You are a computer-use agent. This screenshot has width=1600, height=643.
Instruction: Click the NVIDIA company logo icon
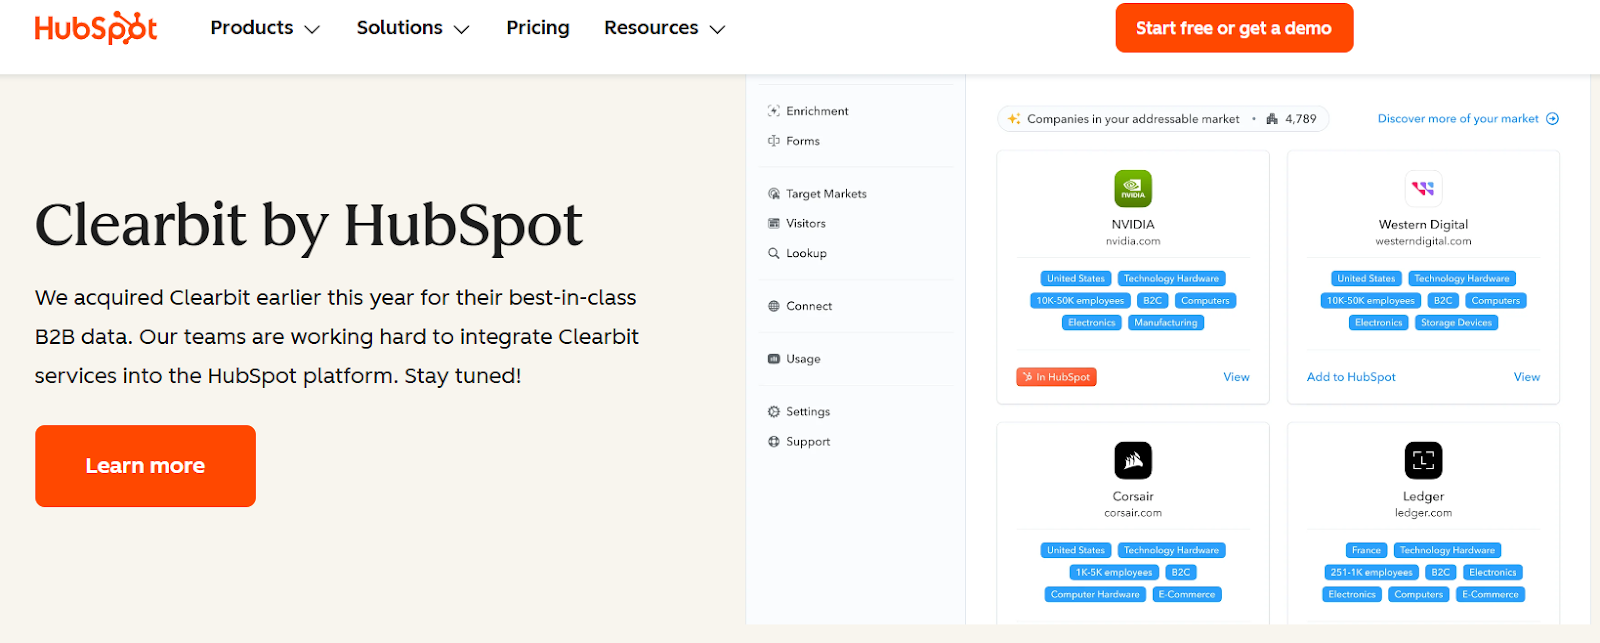click(1133, 189)
